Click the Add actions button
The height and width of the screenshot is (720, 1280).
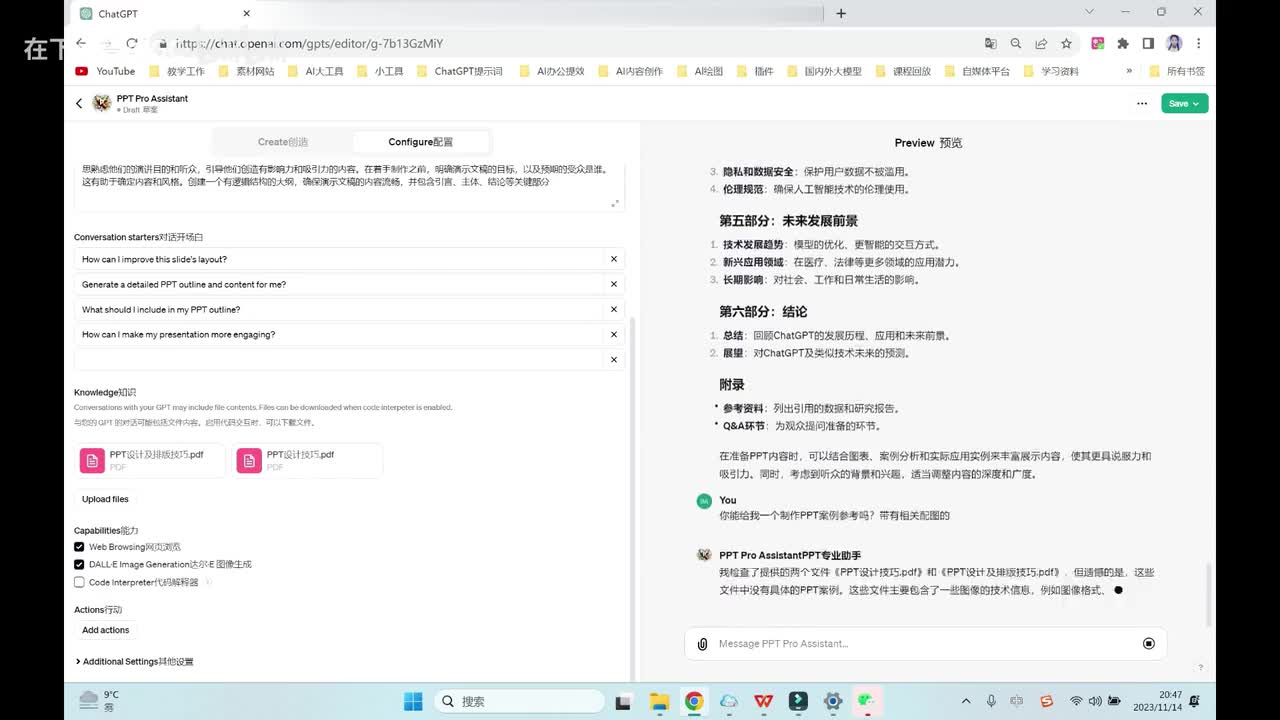(105, 630)
